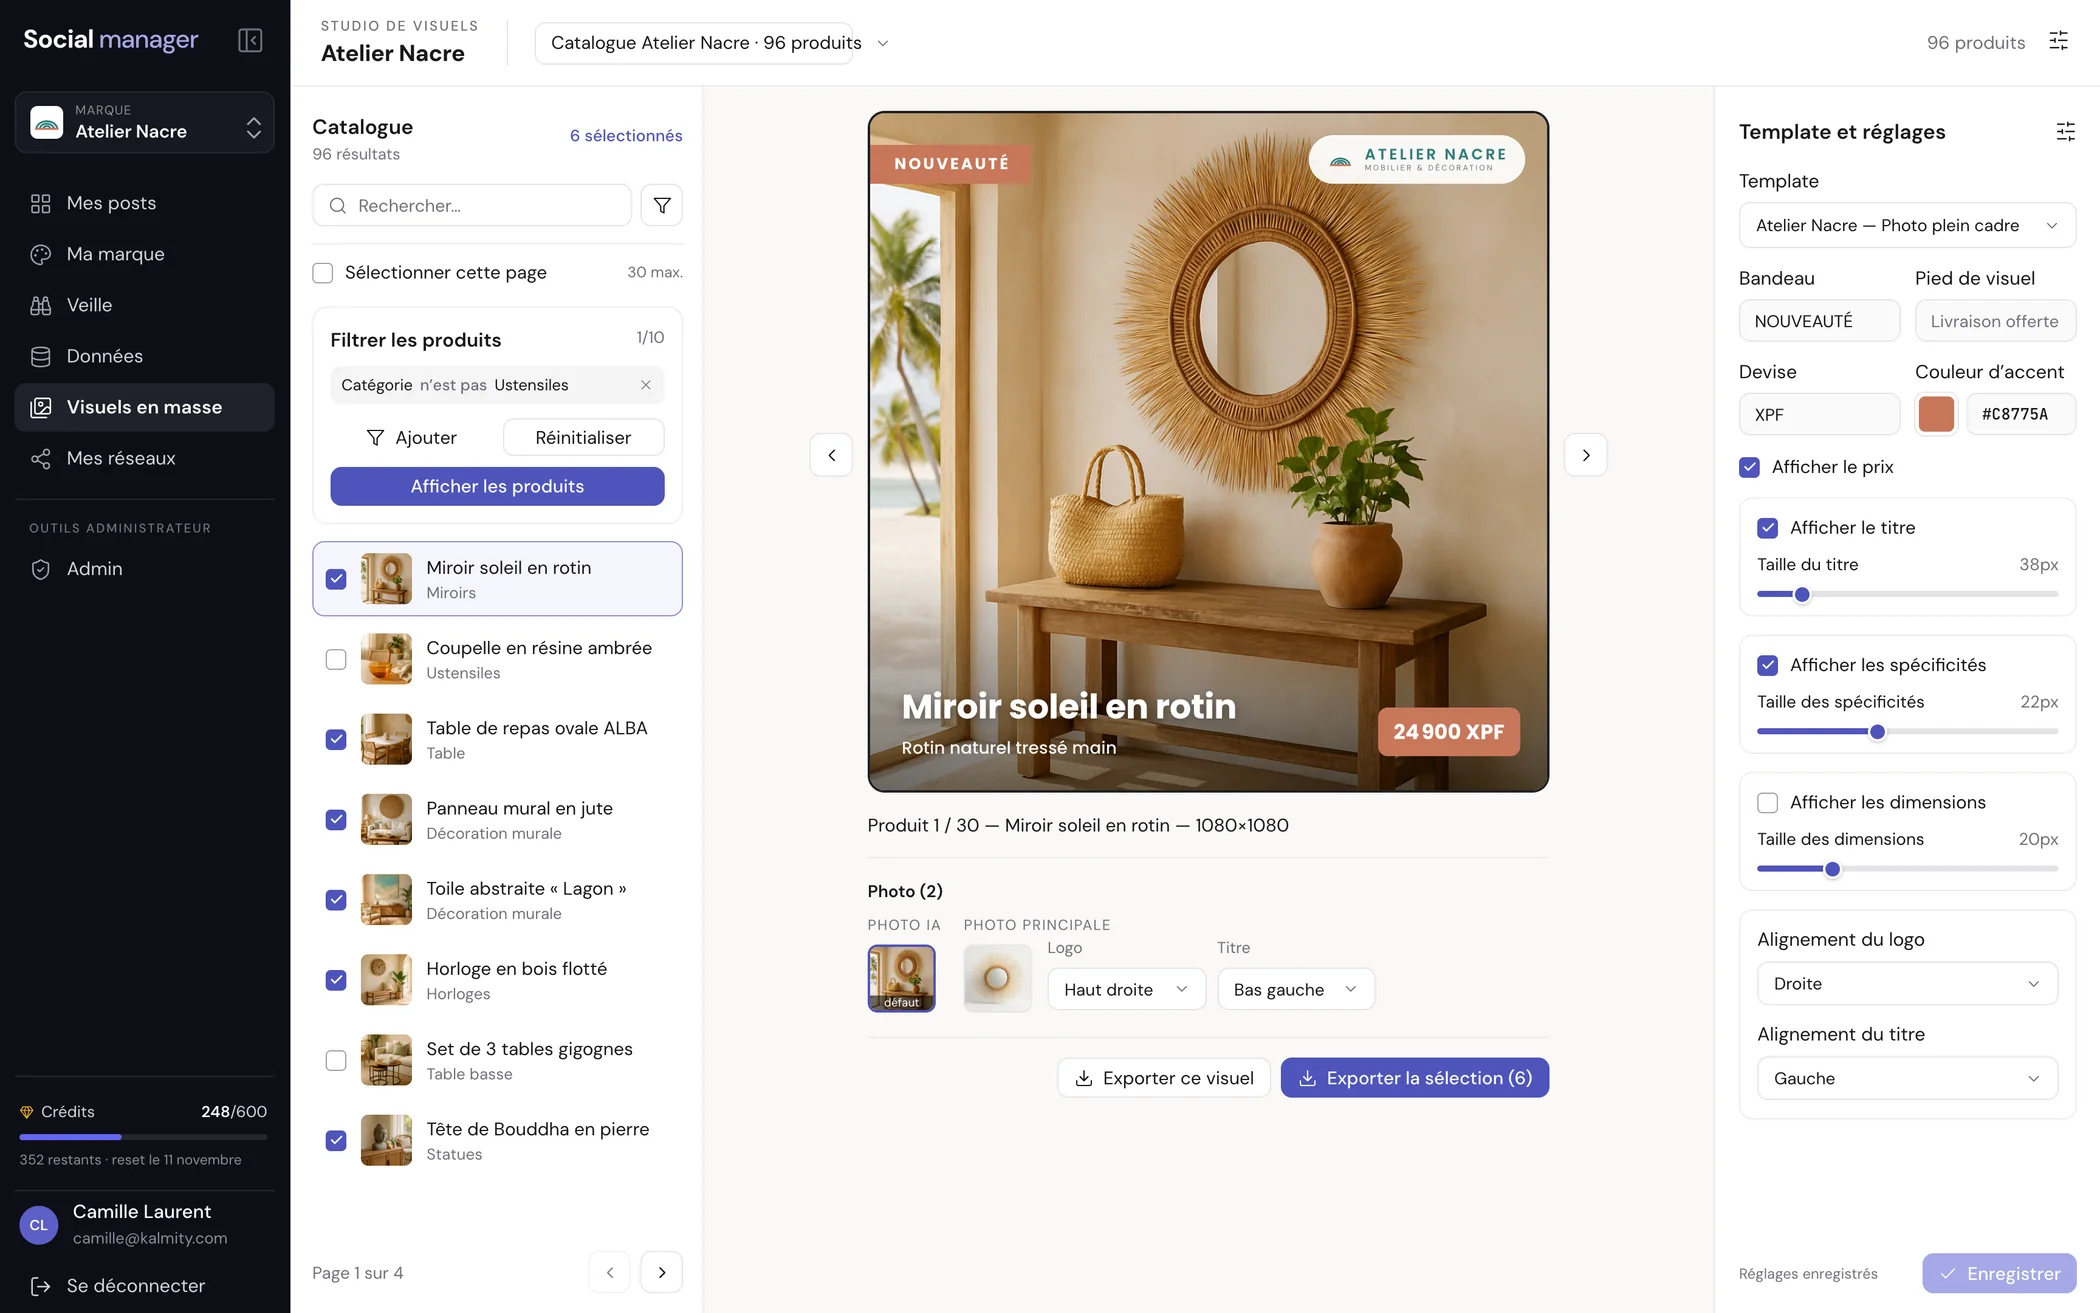Screen dimensions: 2100x1313
Task: Disable Afficher le prix checkbox
Action: (x=1749, y=467)
